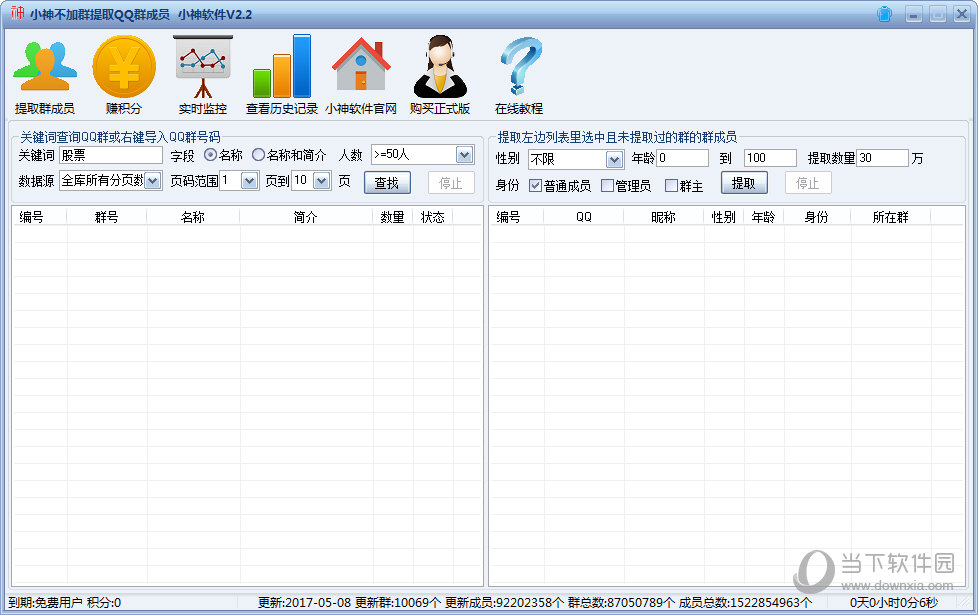Click the 年龄 column header in right table
Viewport: 978px width, 615px height.
(x=763, y=216)
